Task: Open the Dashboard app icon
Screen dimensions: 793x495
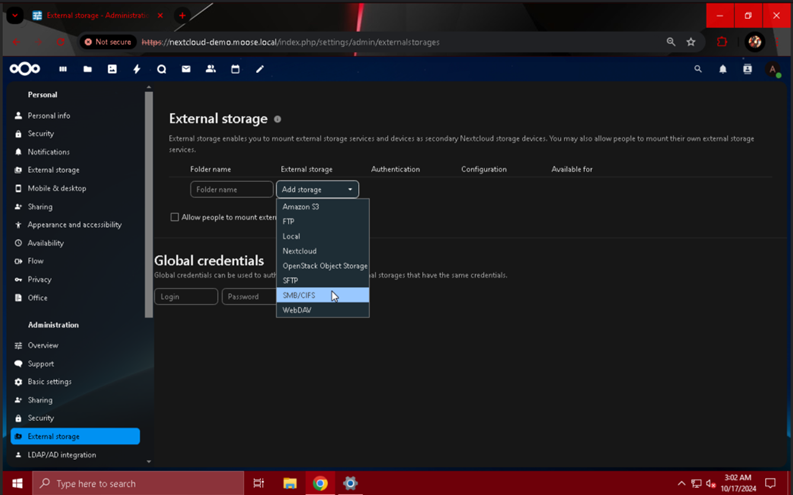Action: [x=63, y=69]
